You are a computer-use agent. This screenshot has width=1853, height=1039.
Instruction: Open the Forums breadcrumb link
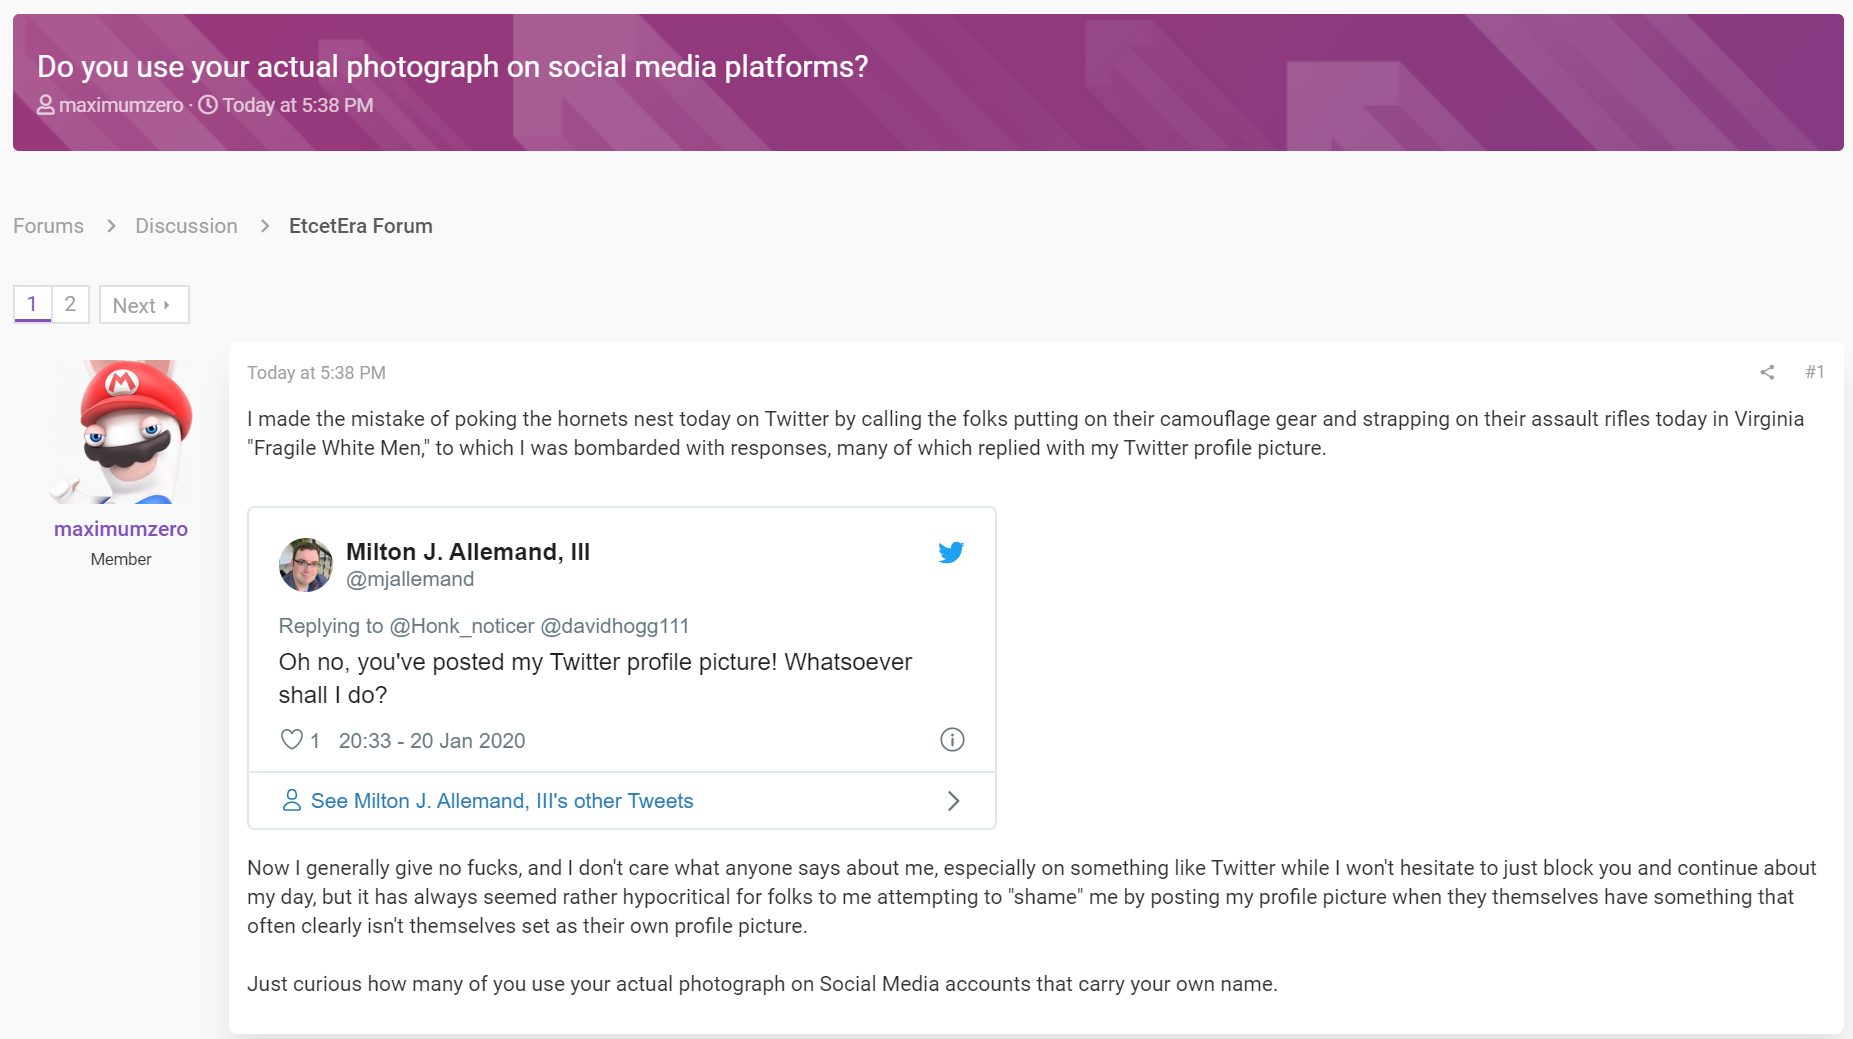[x=48, y=226]
